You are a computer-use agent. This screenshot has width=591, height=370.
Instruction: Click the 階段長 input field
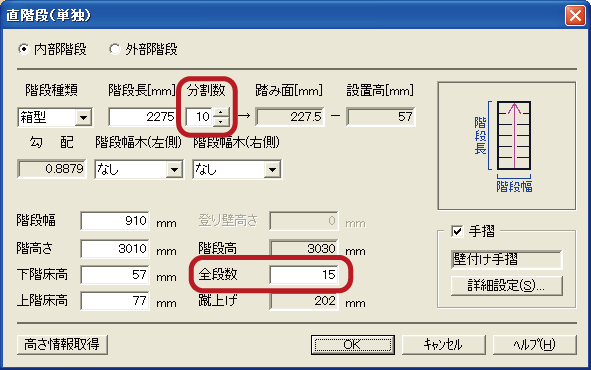[x=142, y=117]
